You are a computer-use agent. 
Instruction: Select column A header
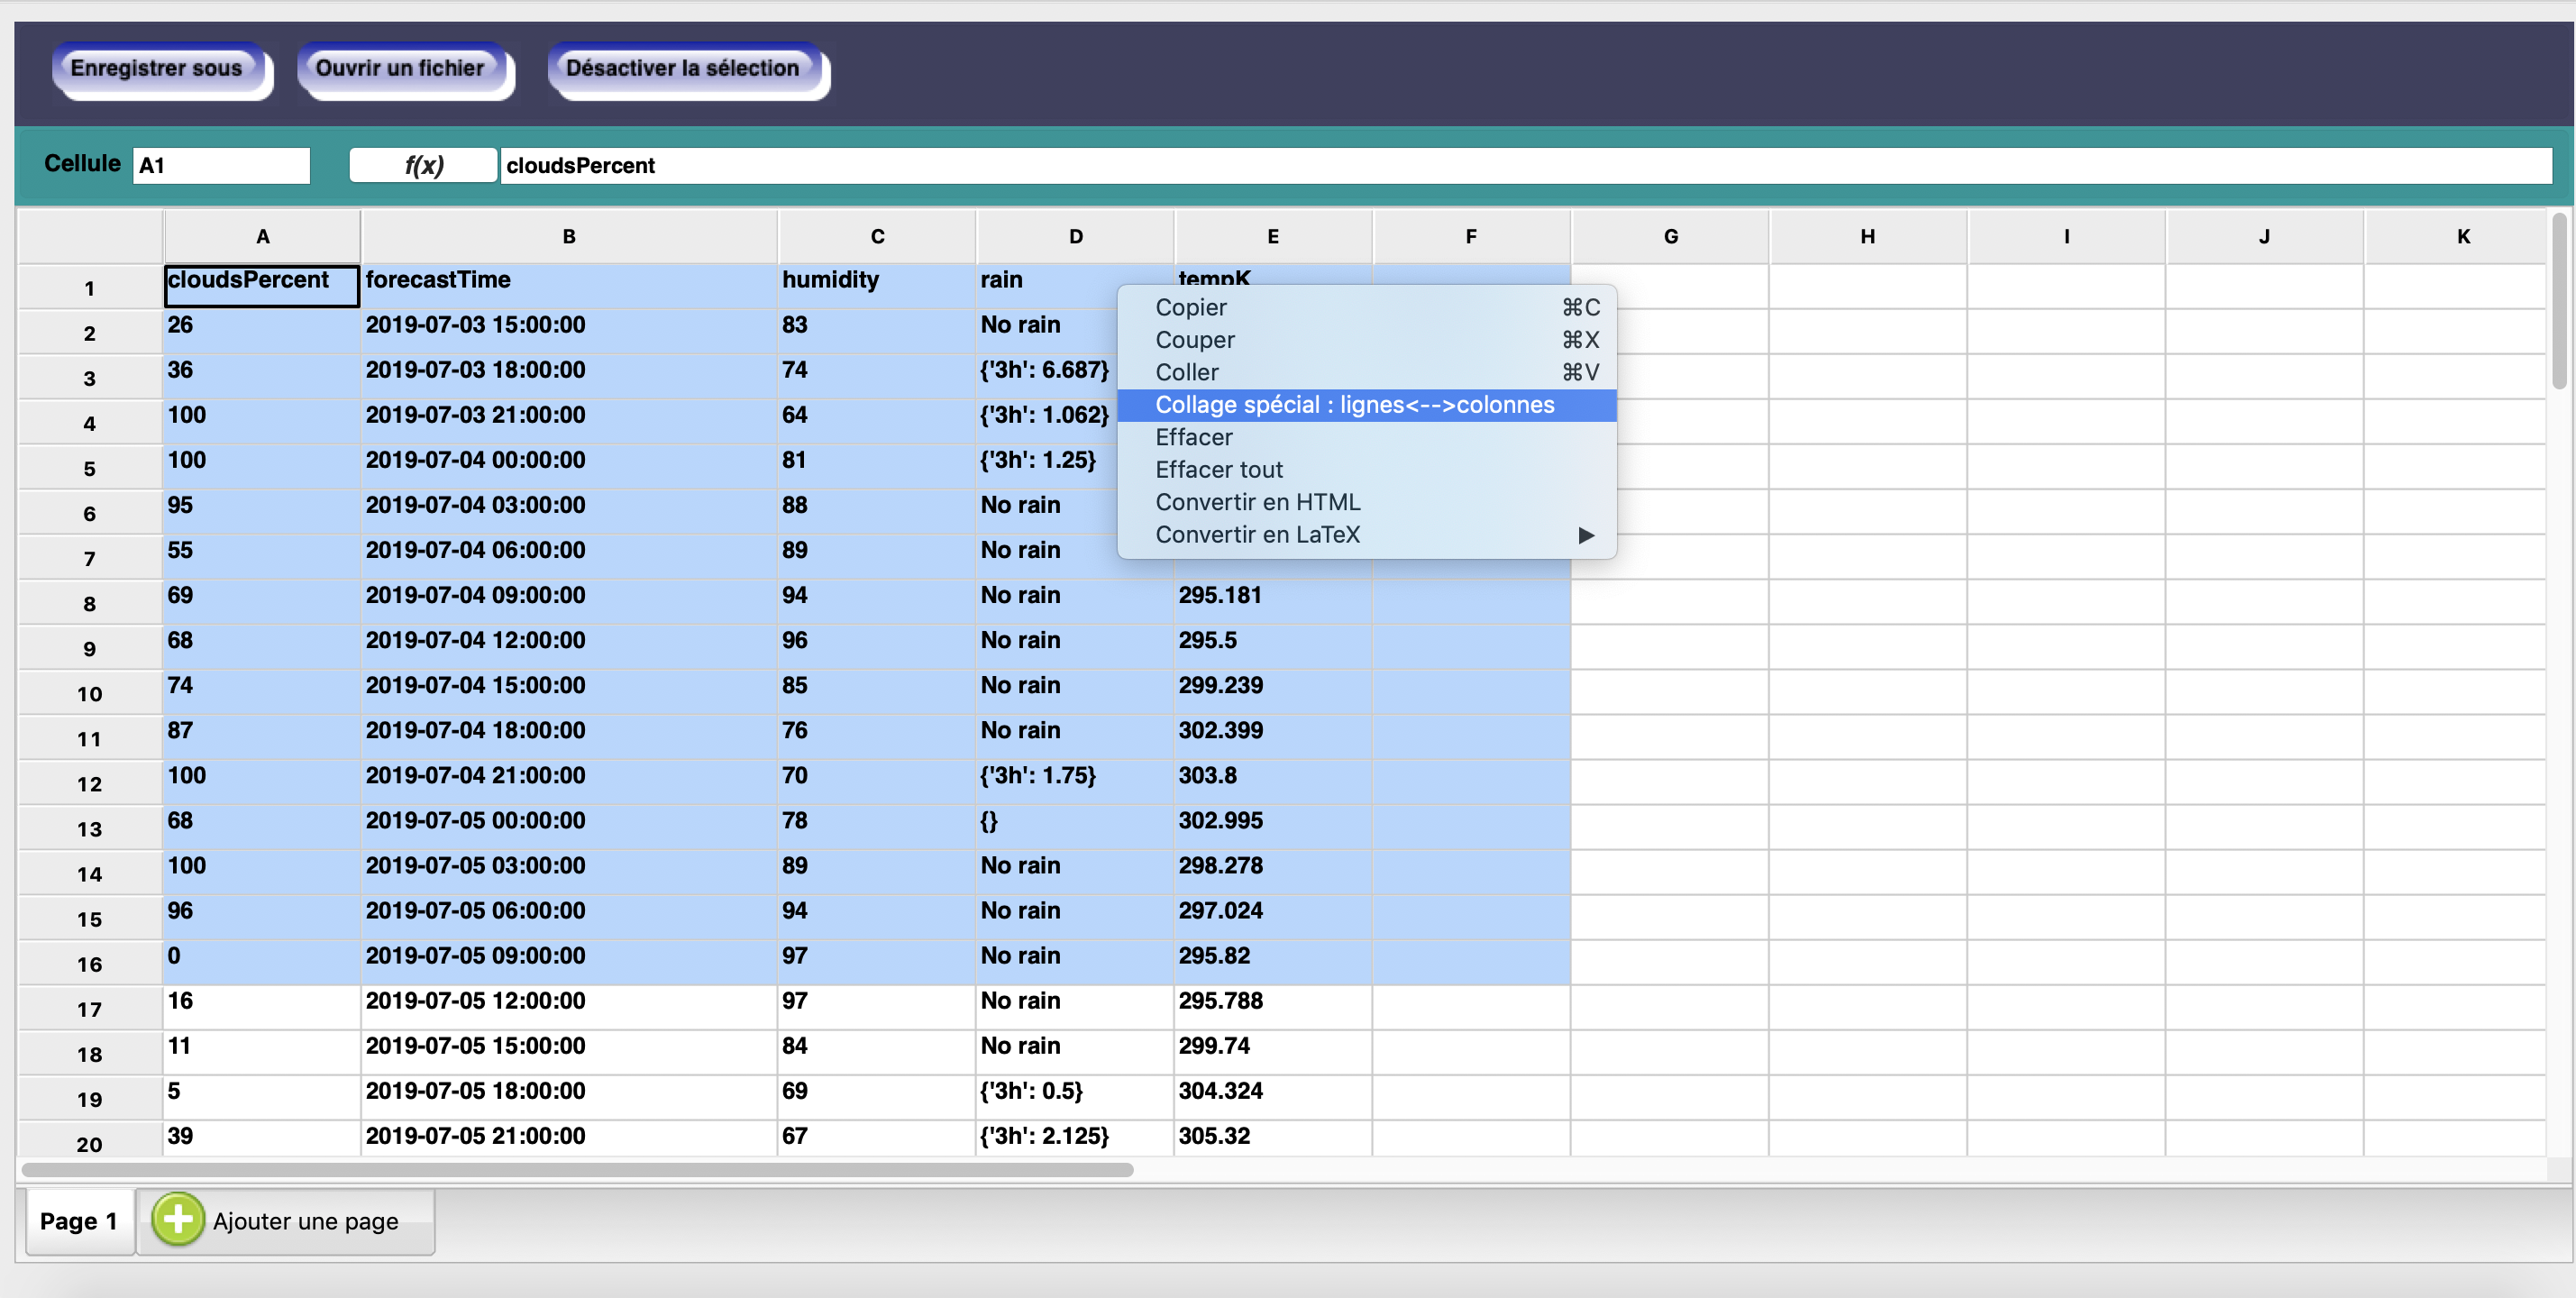pyautogui.click(x=262, y=237)
